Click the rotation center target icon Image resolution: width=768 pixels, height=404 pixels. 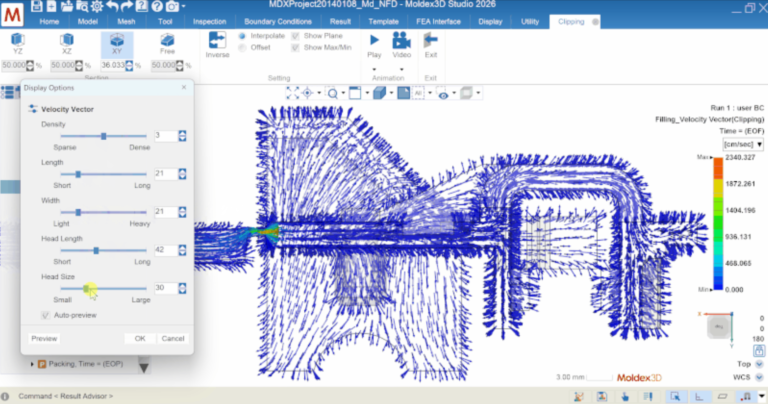point(307,93)
